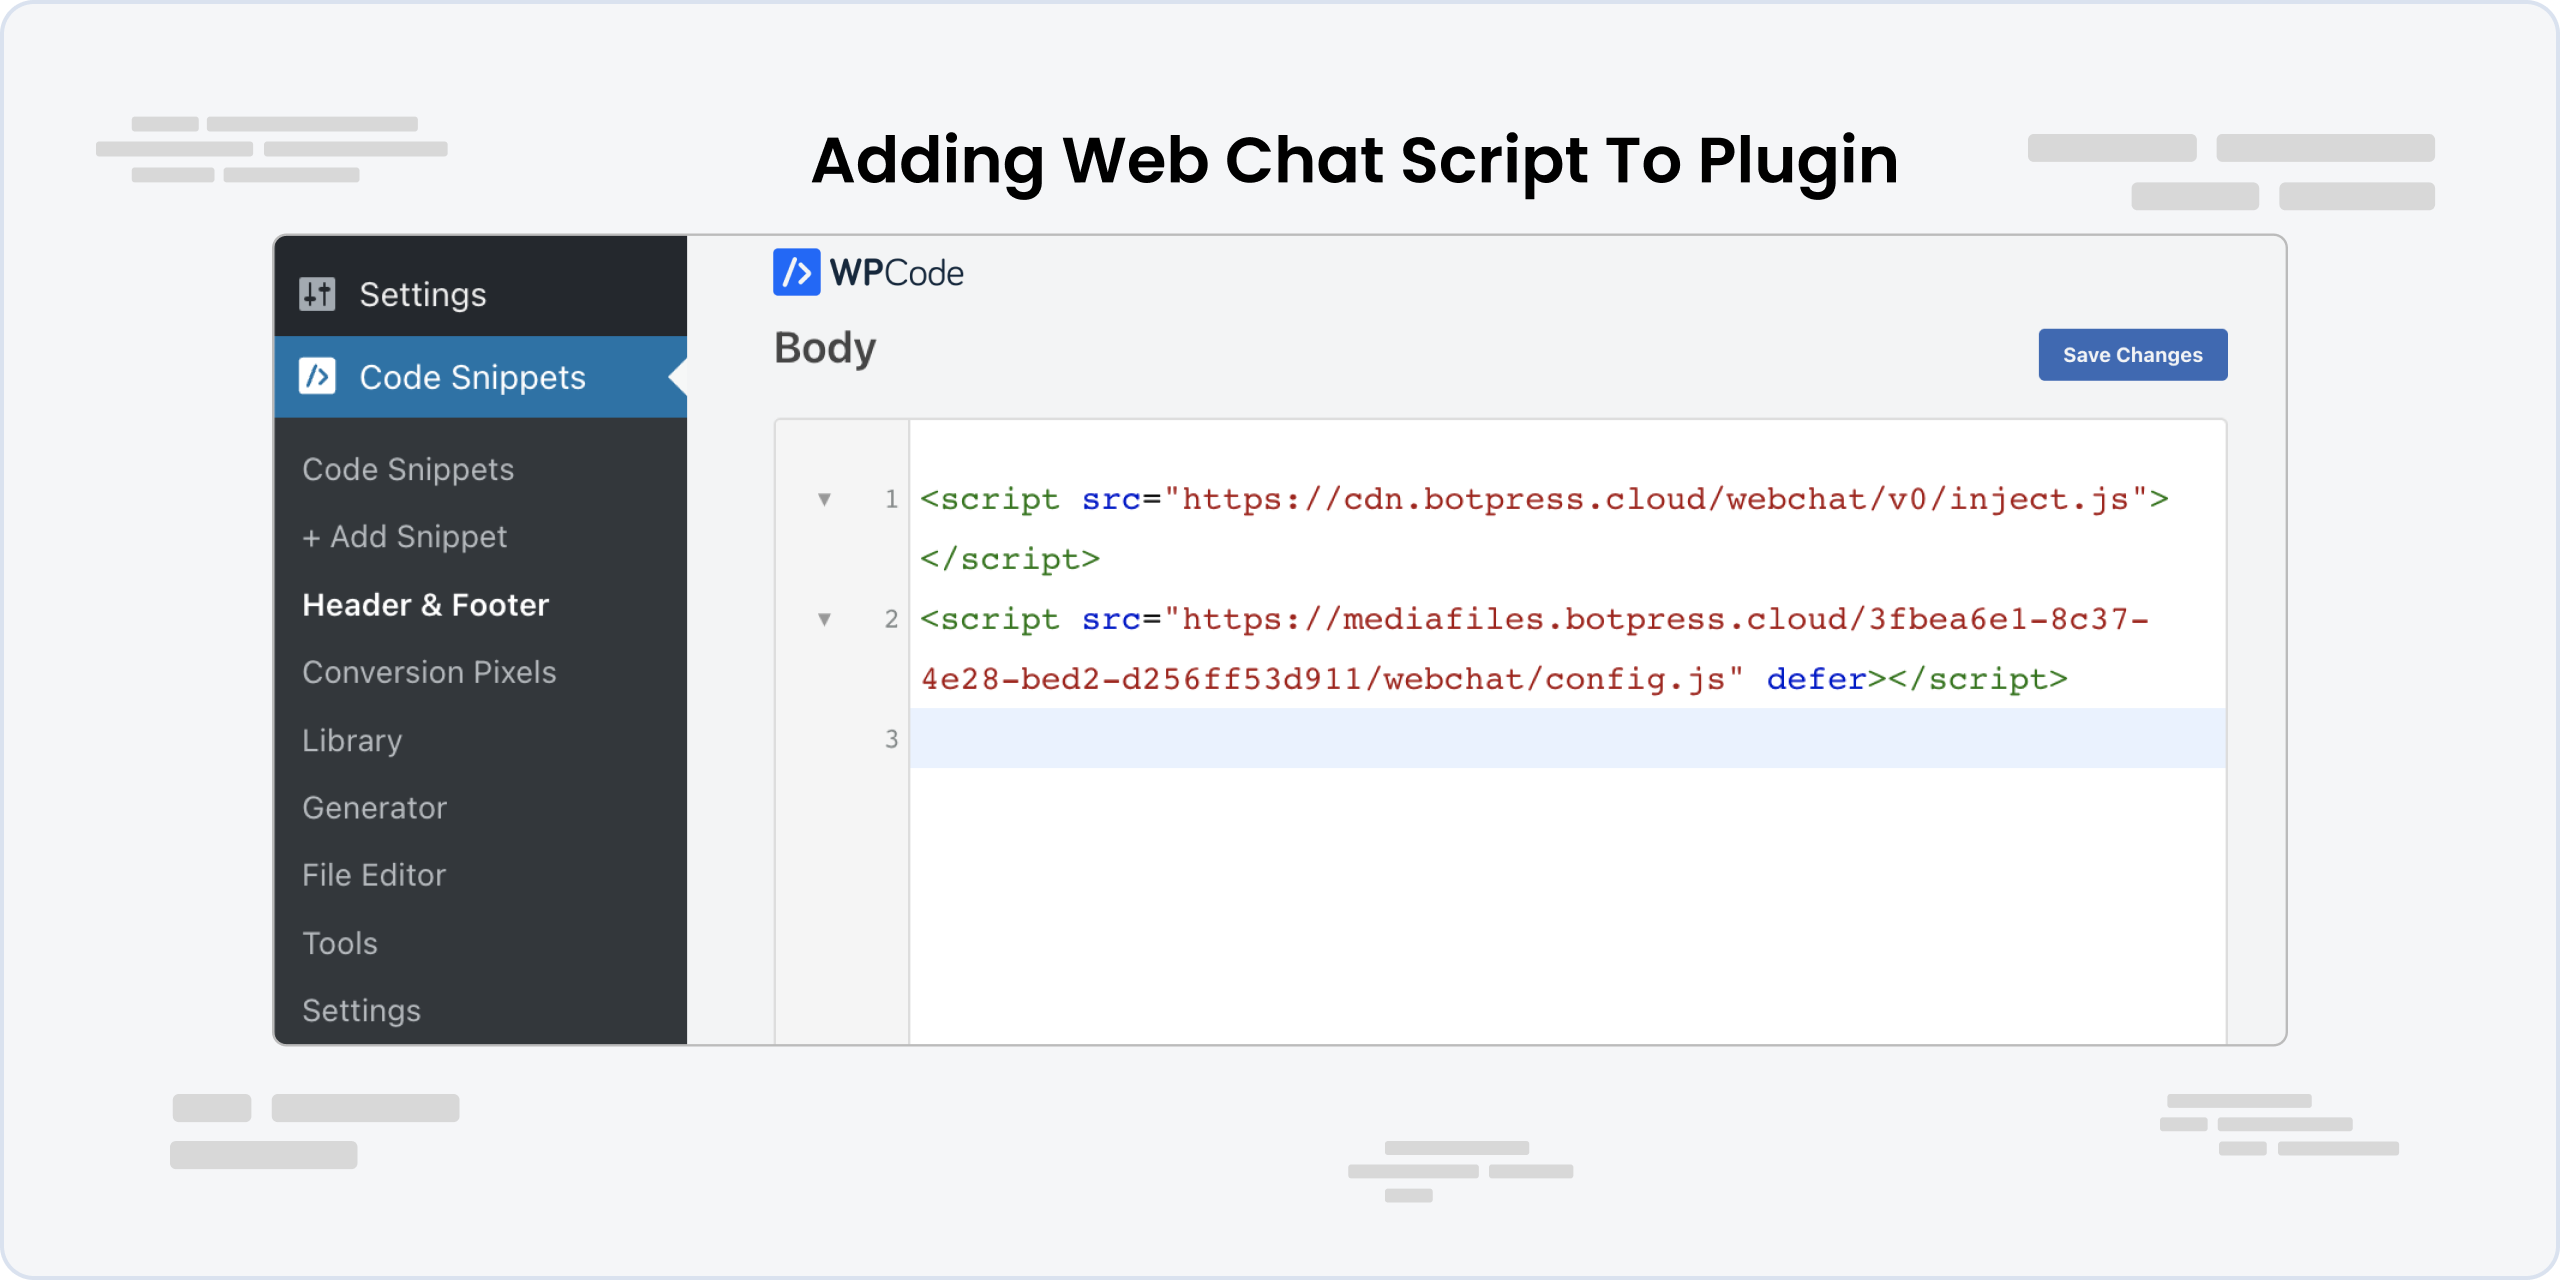Go to Header & Footer
The width and height of the screenshot is (2560, 1280).
[x=426, y=605]
